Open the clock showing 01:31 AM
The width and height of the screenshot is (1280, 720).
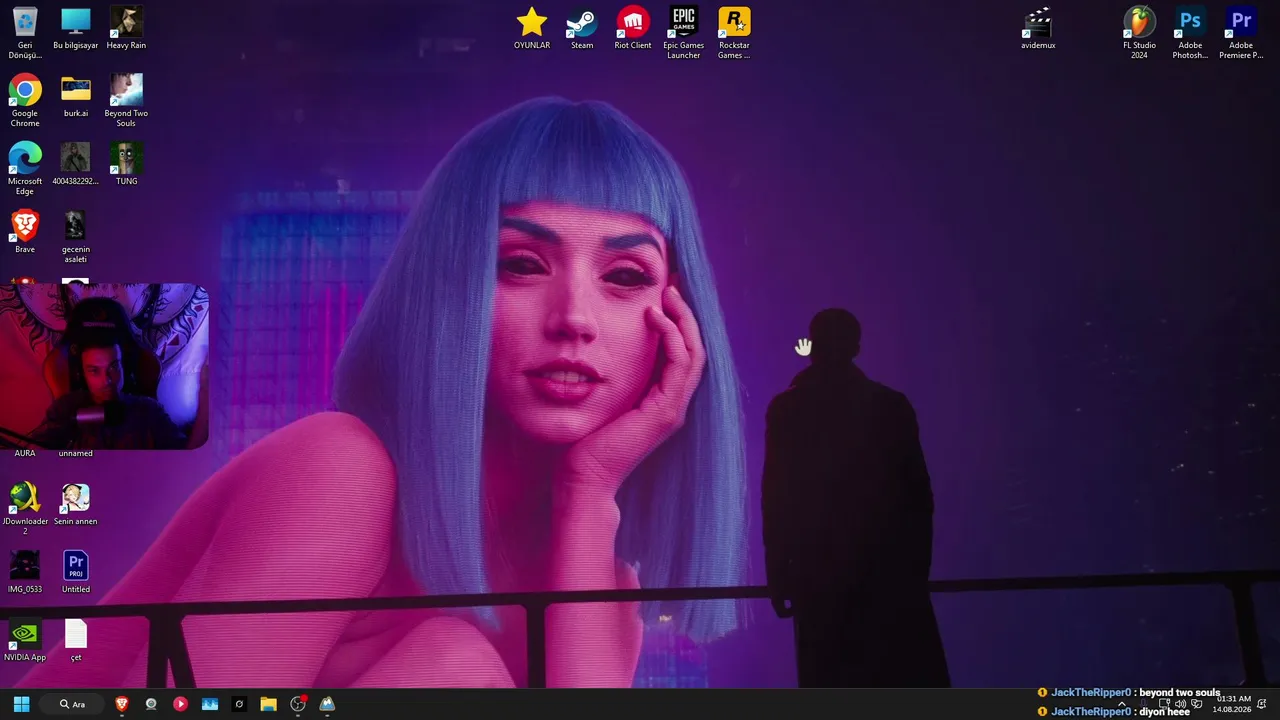(x=1232, y=704)
